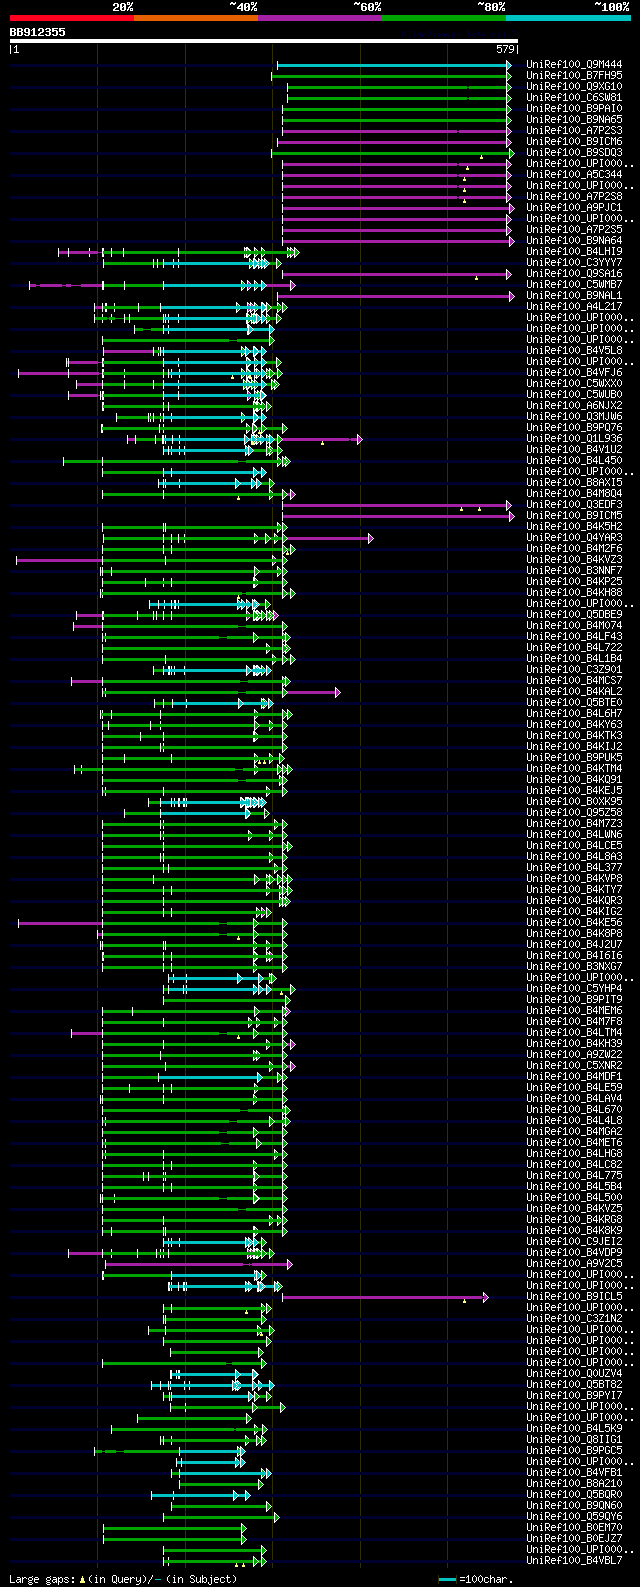Click the green ~80% identity legend bar
This screenshot has width=640, height=1587.
444,18
